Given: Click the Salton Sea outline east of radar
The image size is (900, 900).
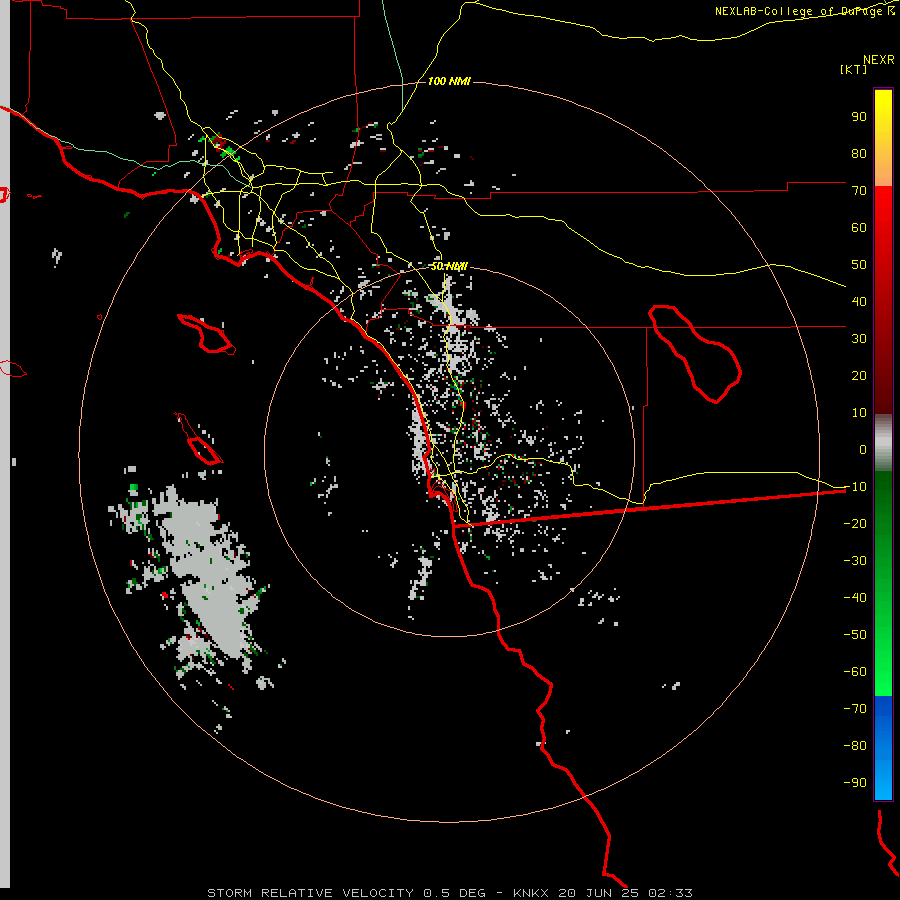Looking at the screenshot, I should (x=695, y=354).
